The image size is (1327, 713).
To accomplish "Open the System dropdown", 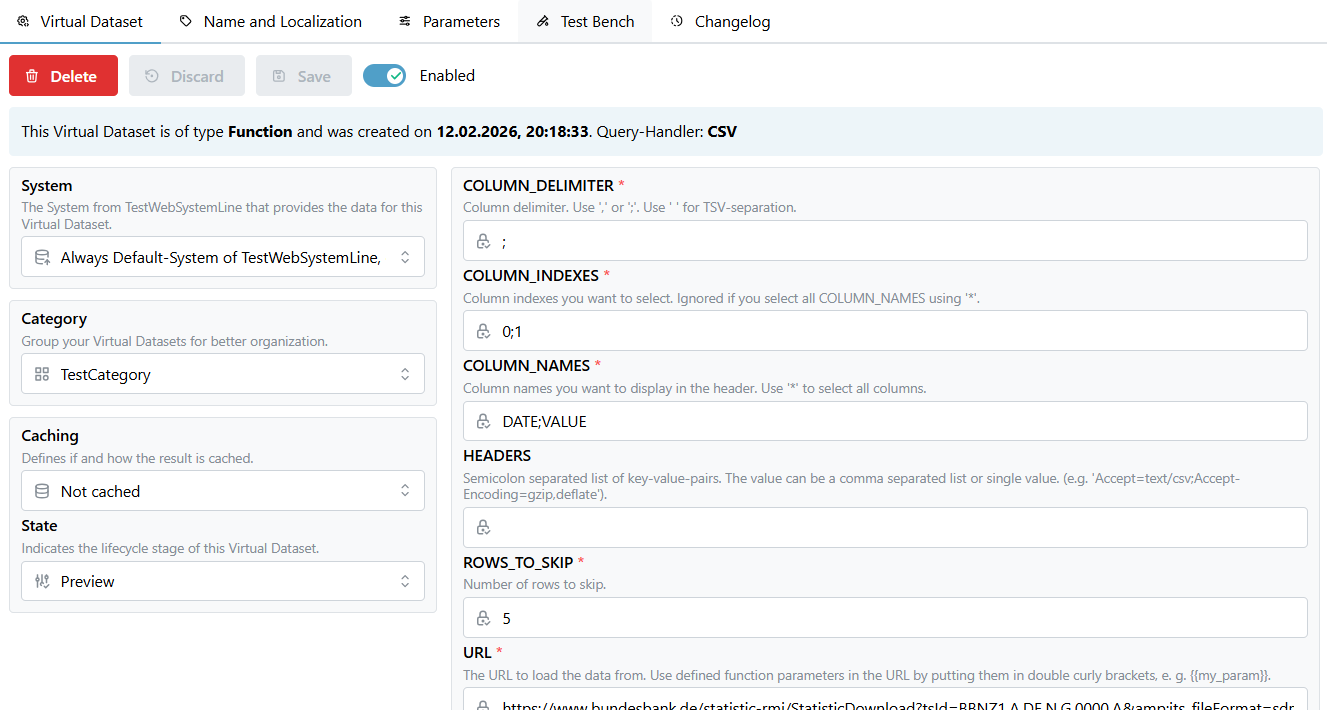I will [223, 257].
